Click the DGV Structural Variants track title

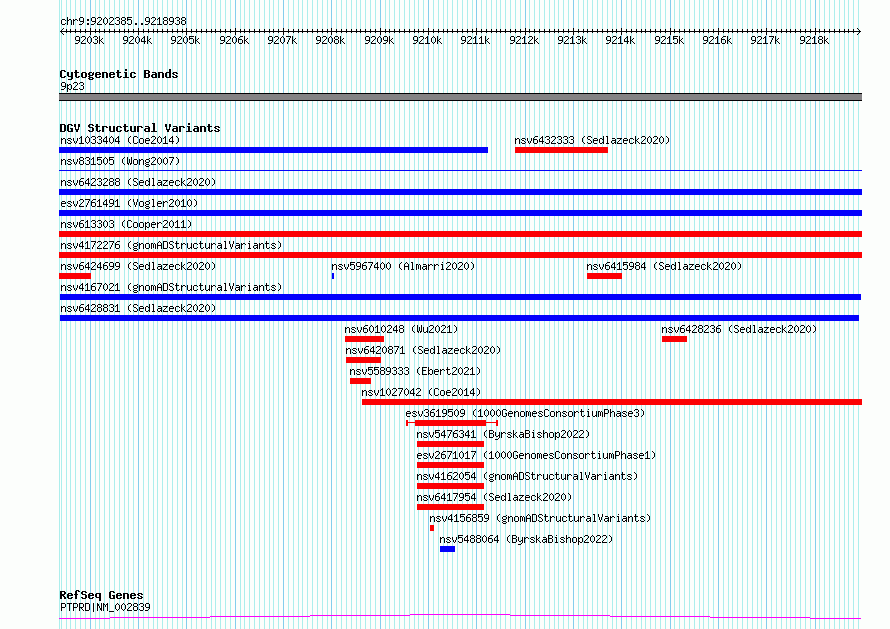(140, 128)
